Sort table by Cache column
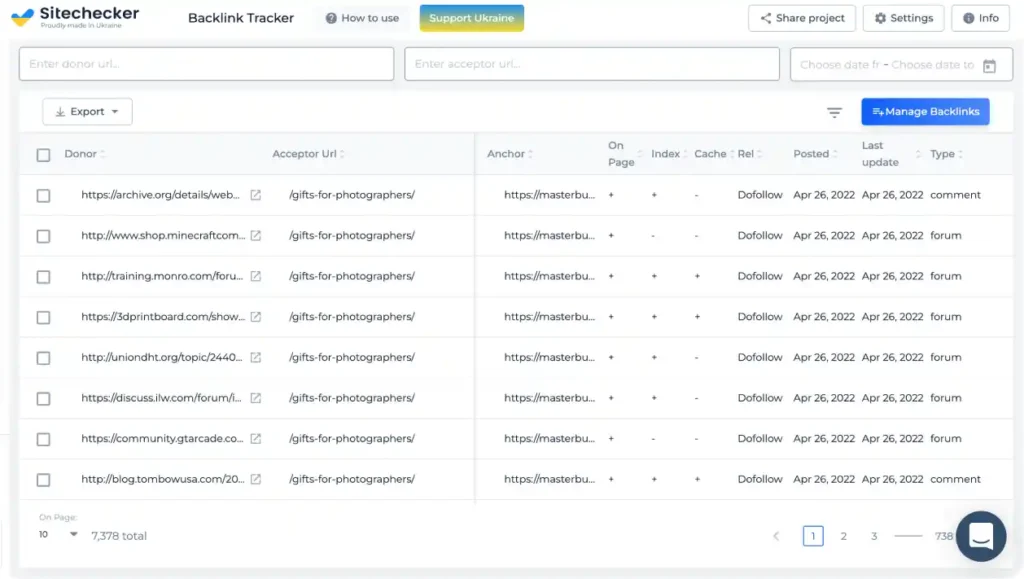The height and width of the screenshot is (579, 1024). point(714,154)
